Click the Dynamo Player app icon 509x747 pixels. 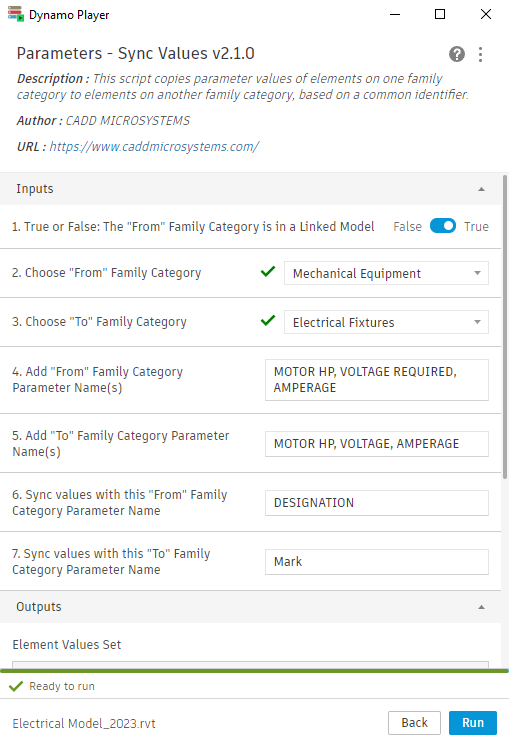tap(16, 14)
